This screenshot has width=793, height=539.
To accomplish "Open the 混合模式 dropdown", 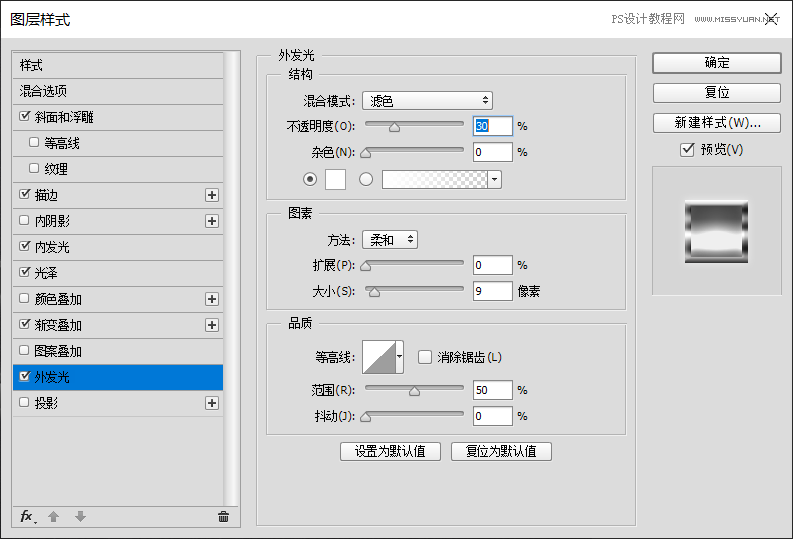I will coord(427,100).
